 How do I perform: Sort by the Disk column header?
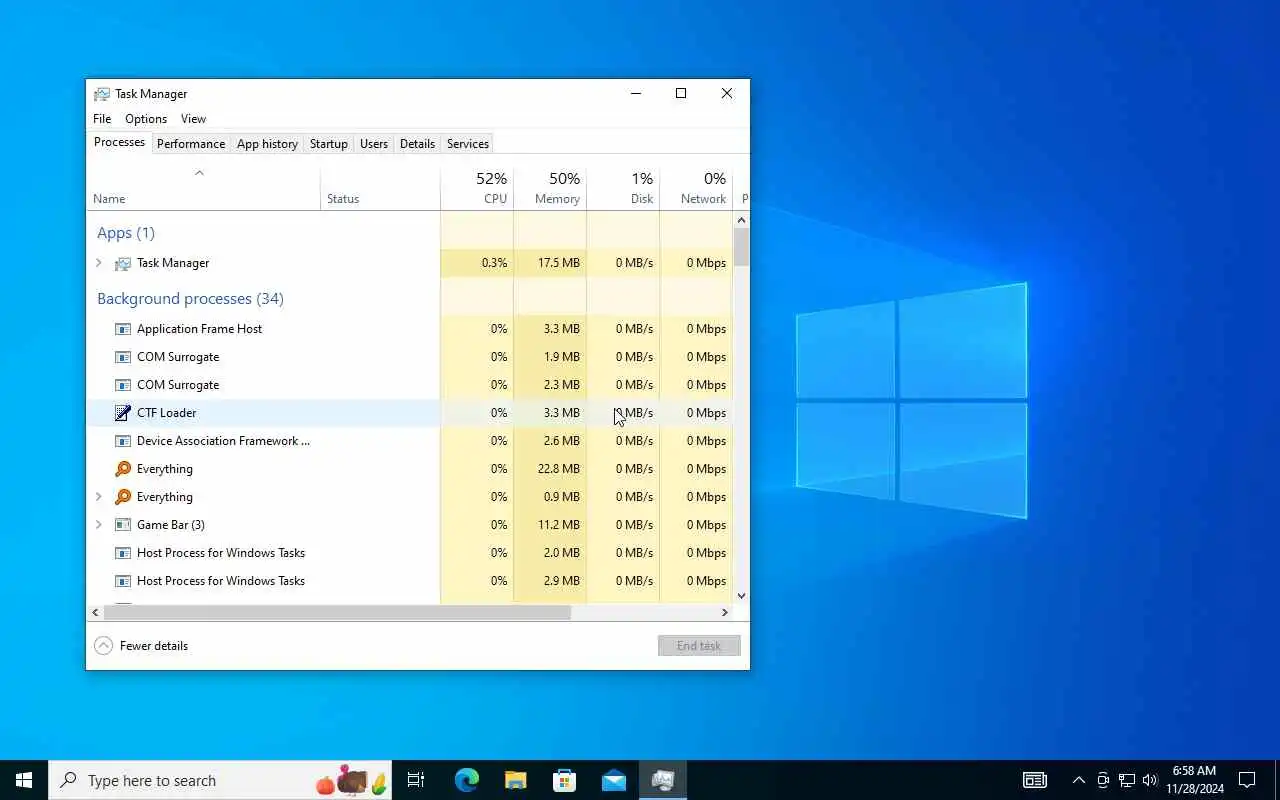click(623, 188)
